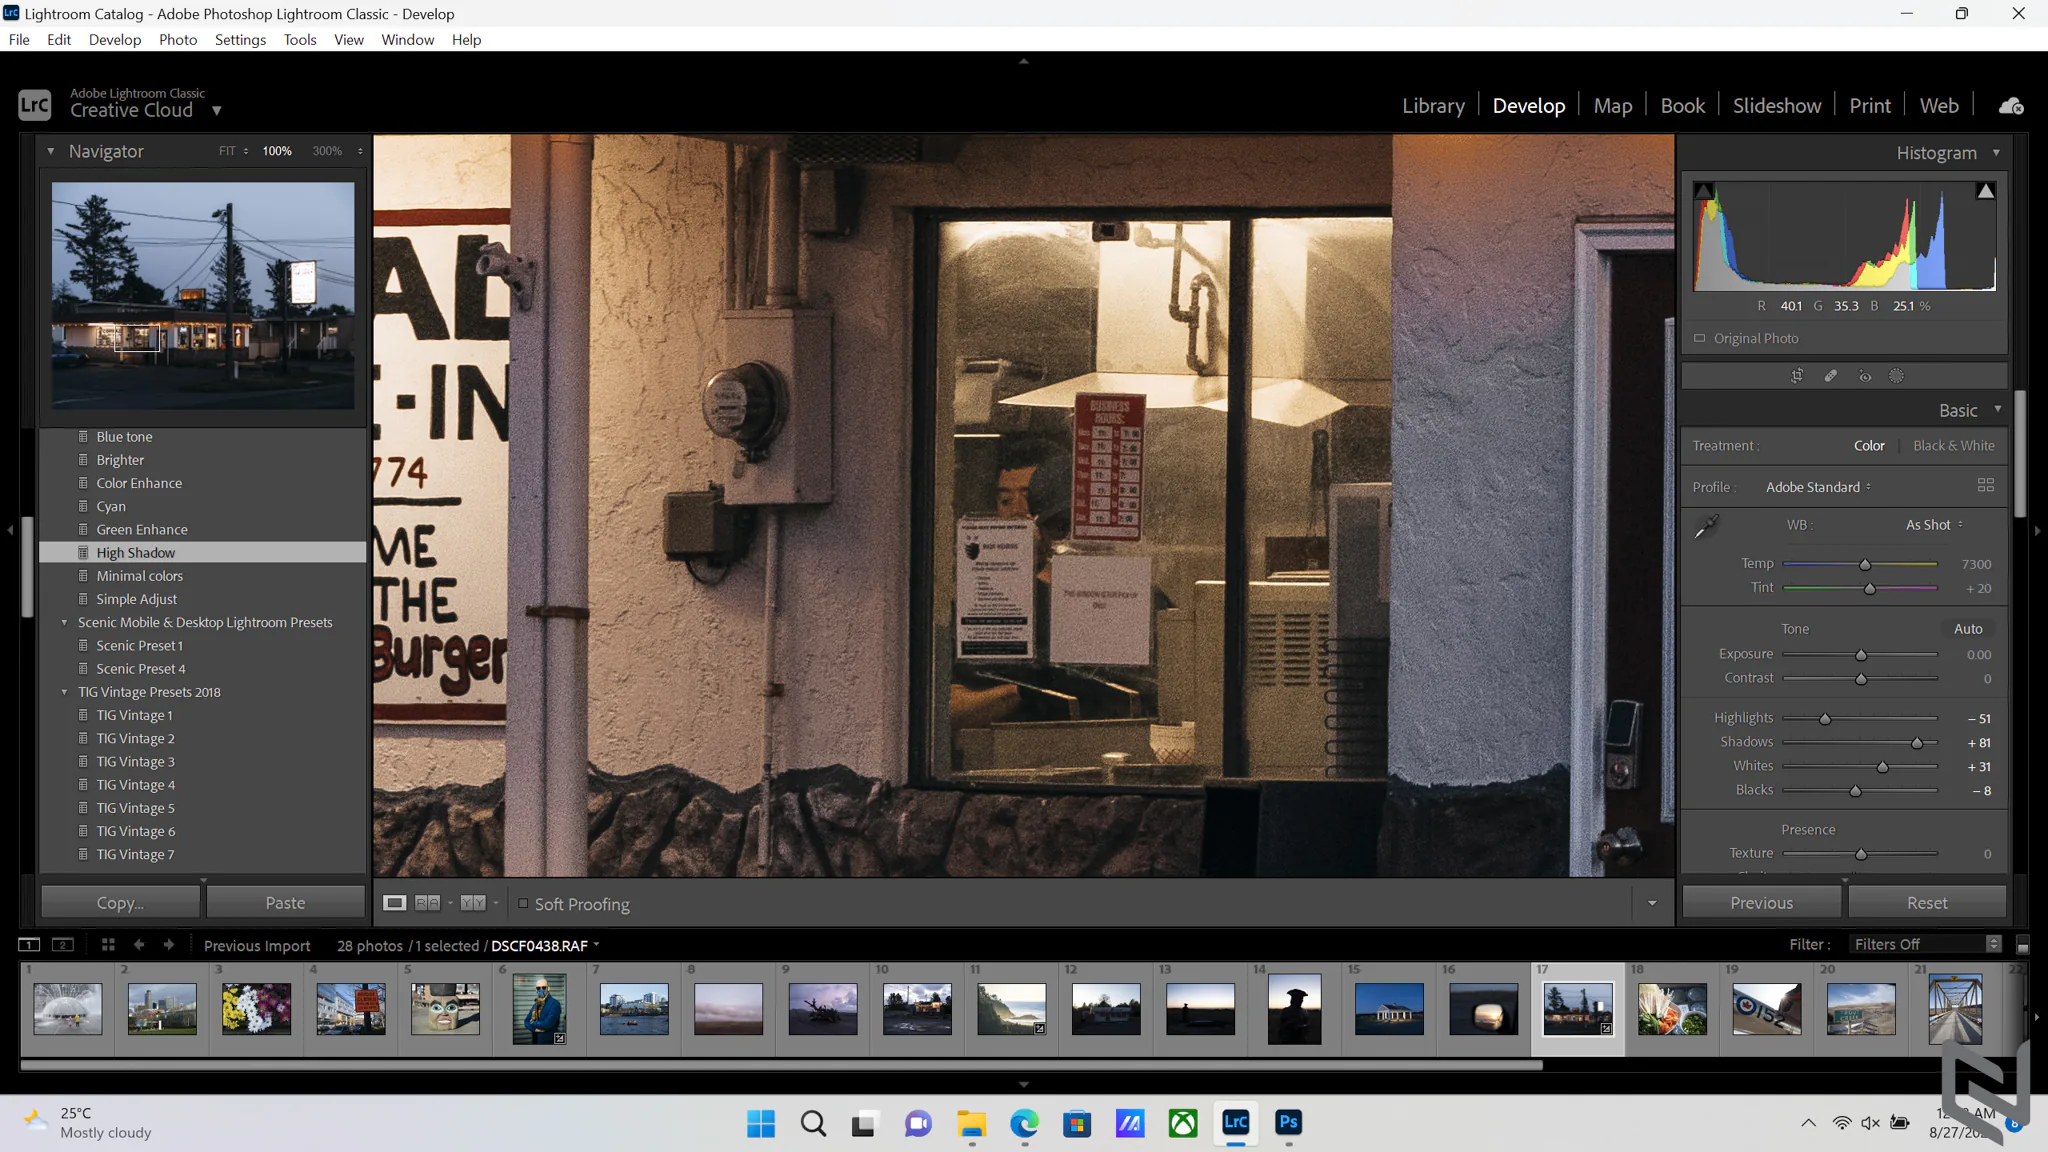Viewport: 2048px width, 1152px height.
Task: Enable the Soft Proofing checkbox
Action: tap(523, 903)
